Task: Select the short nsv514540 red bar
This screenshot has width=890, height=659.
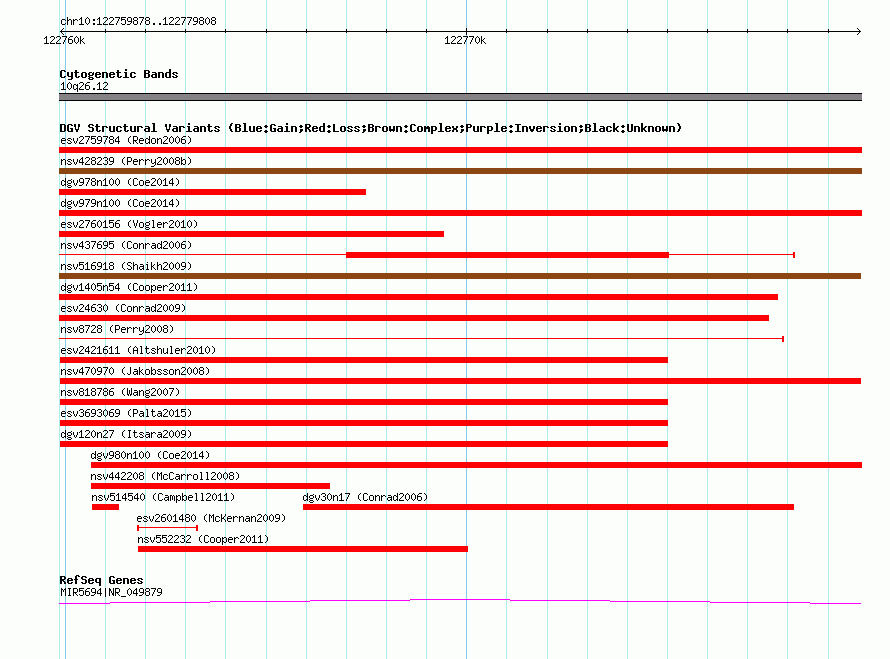Action: point(106,507)
